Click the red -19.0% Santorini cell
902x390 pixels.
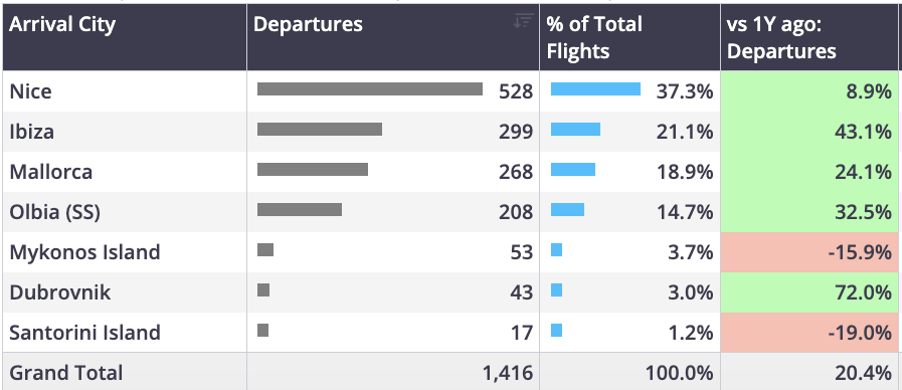(811, 333)
